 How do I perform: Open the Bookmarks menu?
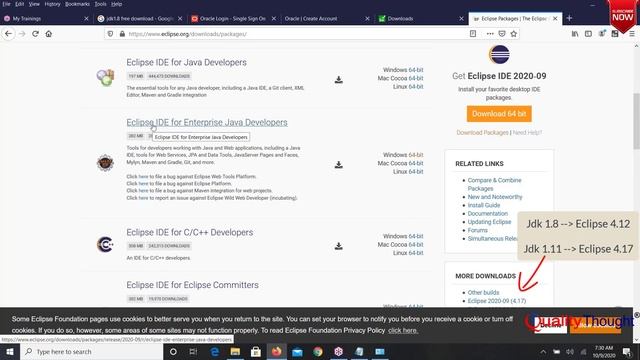click(x=77, y=4)
